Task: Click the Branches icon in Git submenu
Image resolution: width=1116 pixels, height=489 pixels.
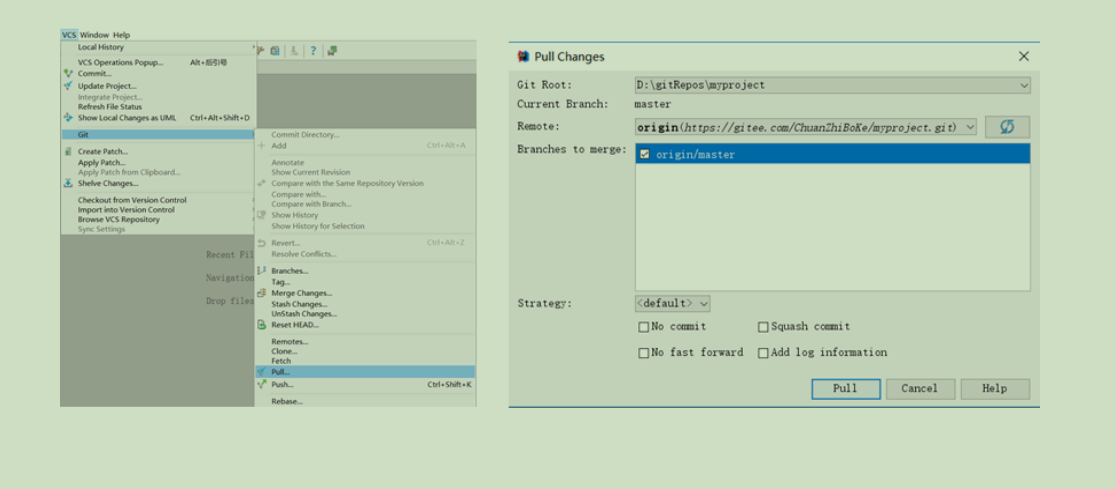Action: click(x=261, y=270)
